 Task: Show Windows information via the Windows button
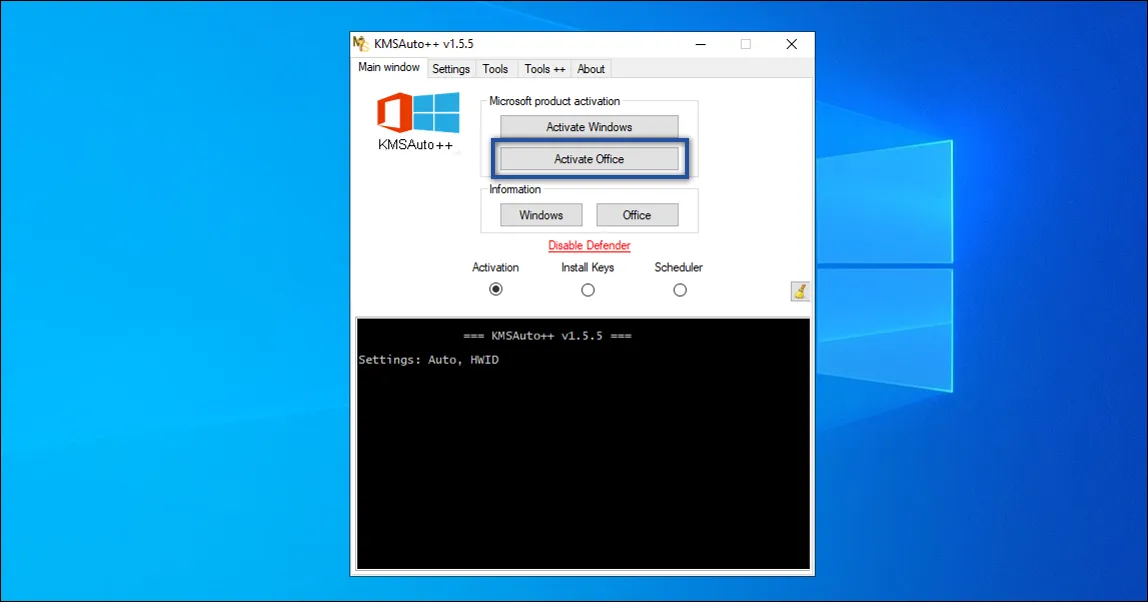pyautogui.click(x=541, y=215)
